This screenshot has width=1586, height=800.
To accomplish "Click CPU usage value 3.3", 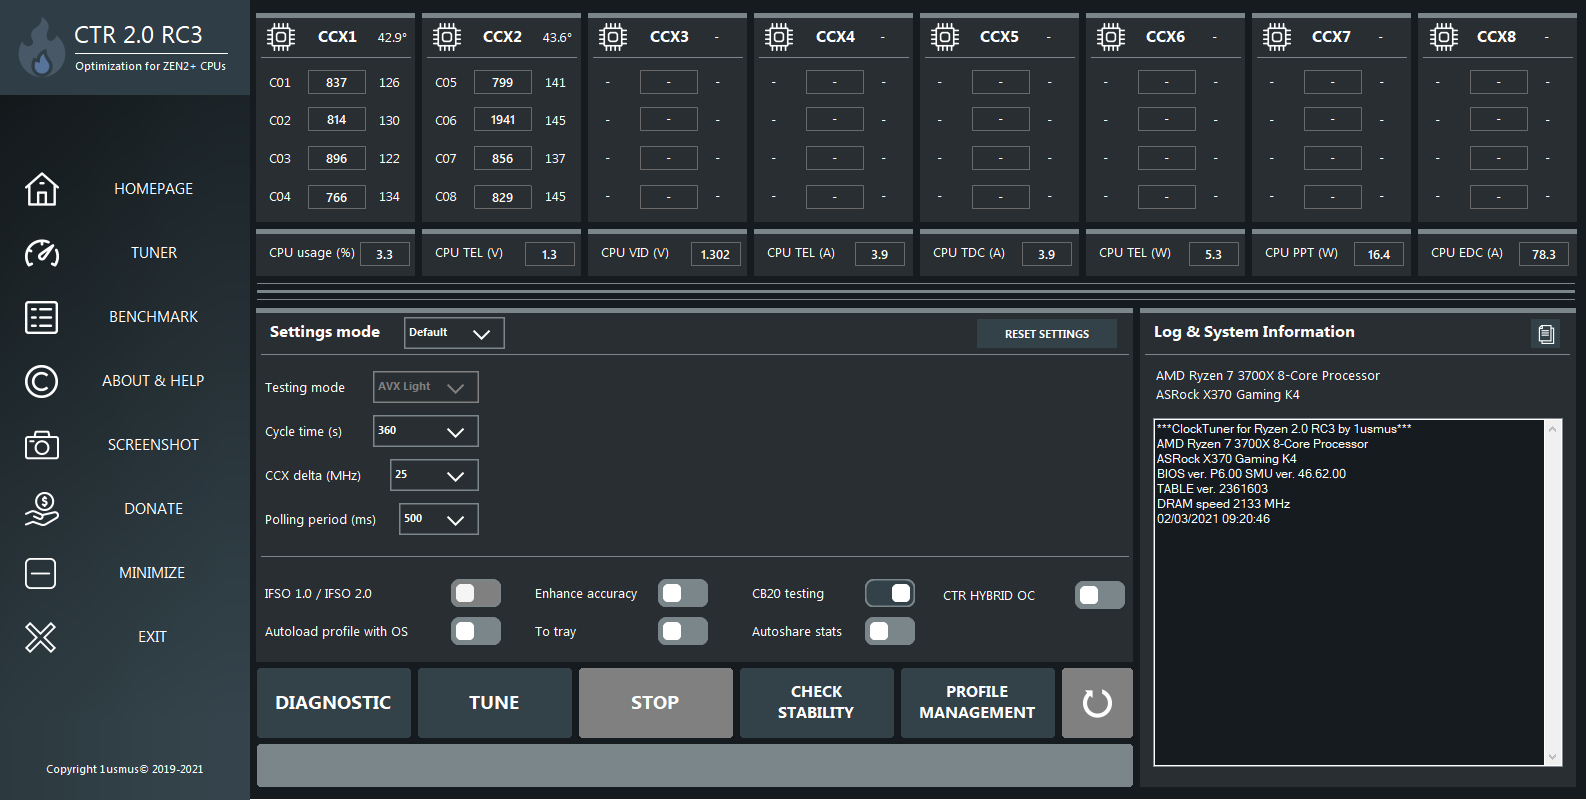I will (x=385, y=254).
